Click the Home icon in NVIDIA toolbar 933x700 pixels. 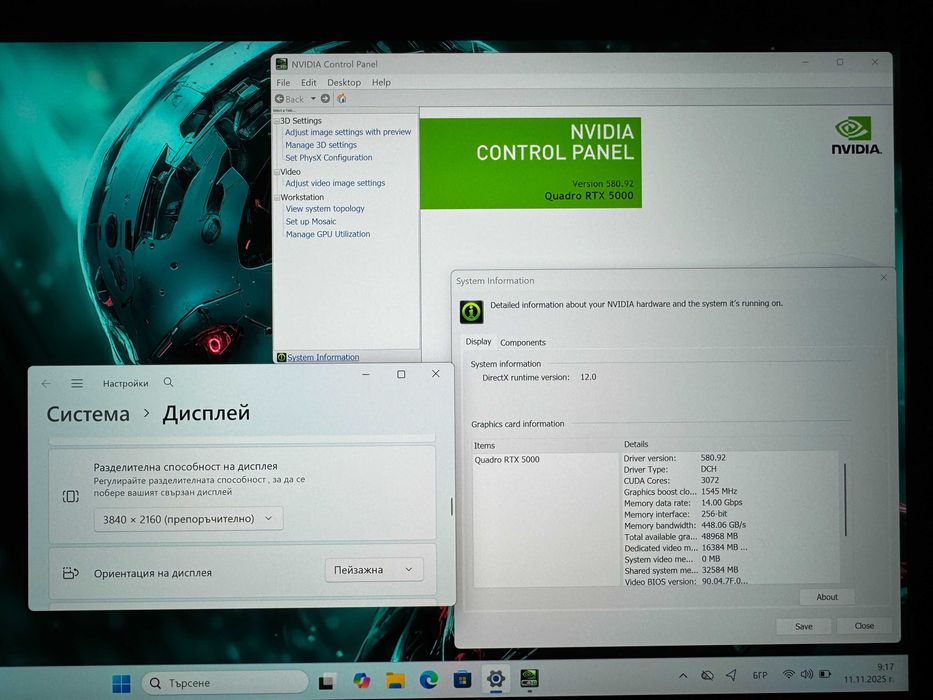pos(342,98)
